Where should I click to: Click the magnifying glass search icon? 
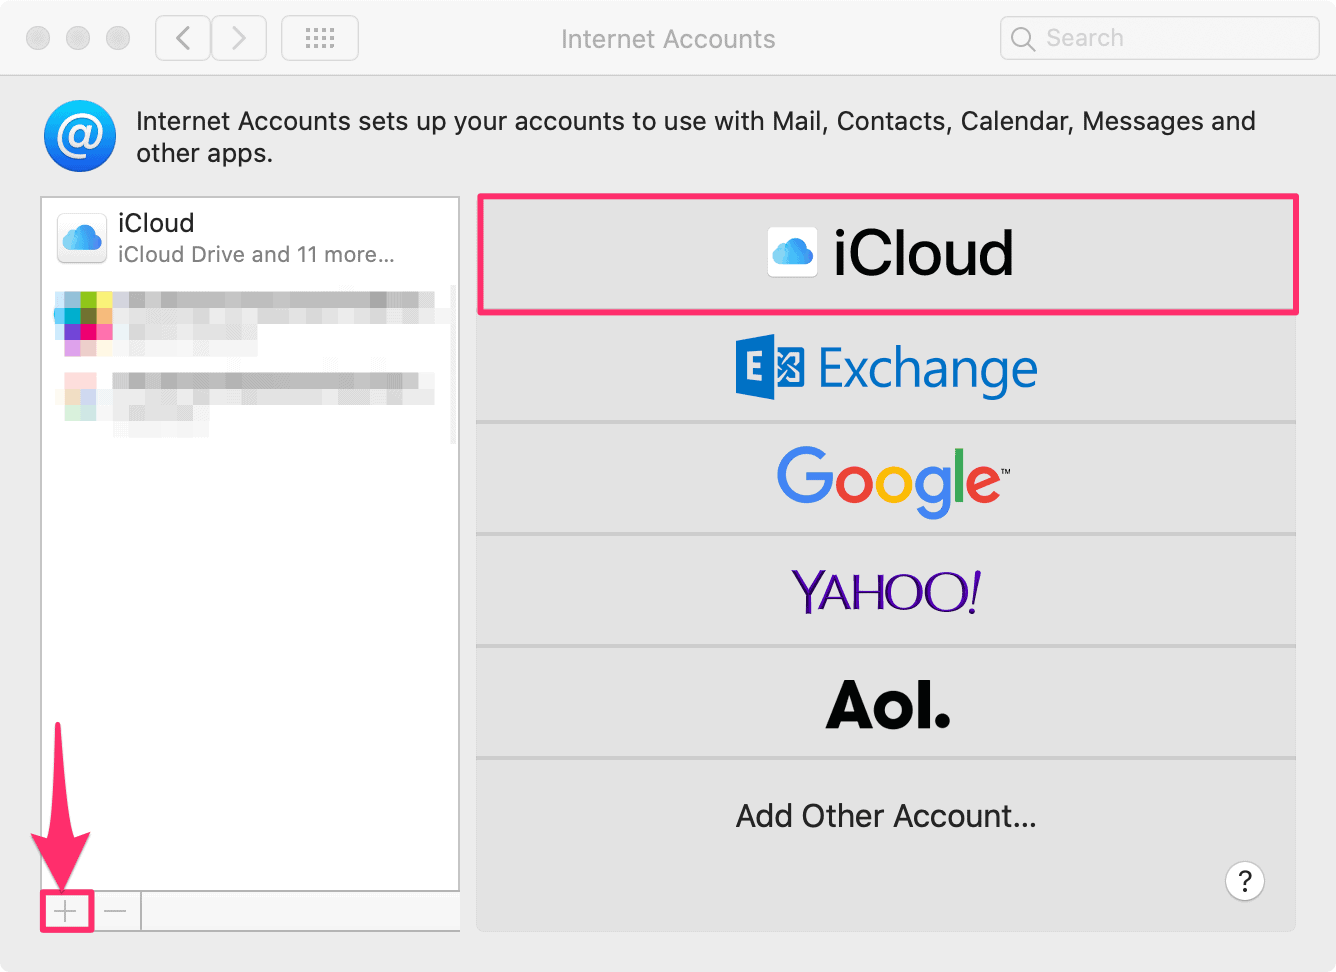click(x=1023, y=39)
